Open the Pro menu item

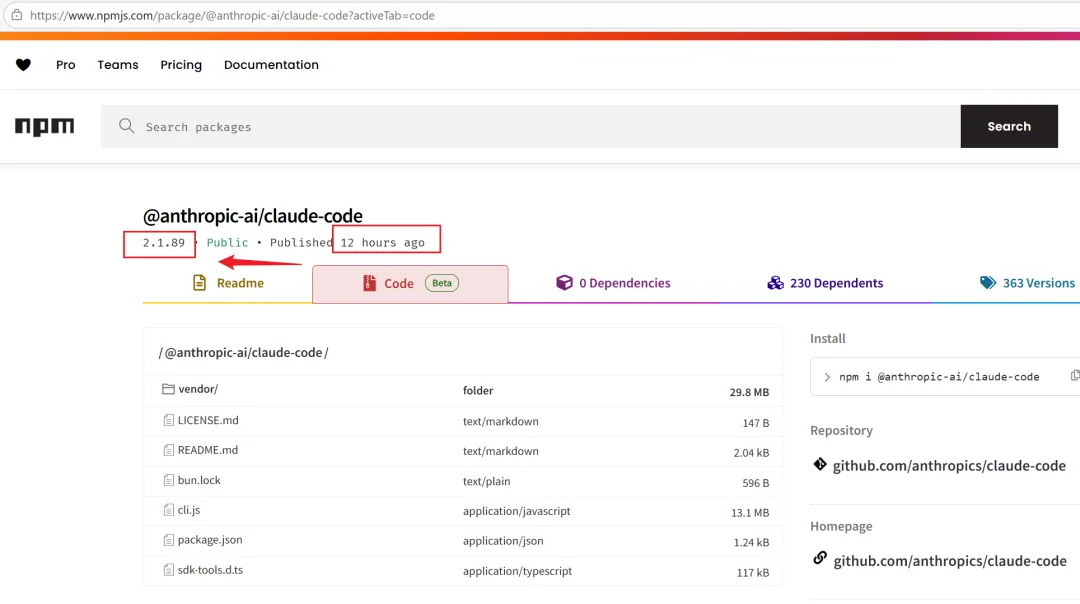tap(65, 65)
